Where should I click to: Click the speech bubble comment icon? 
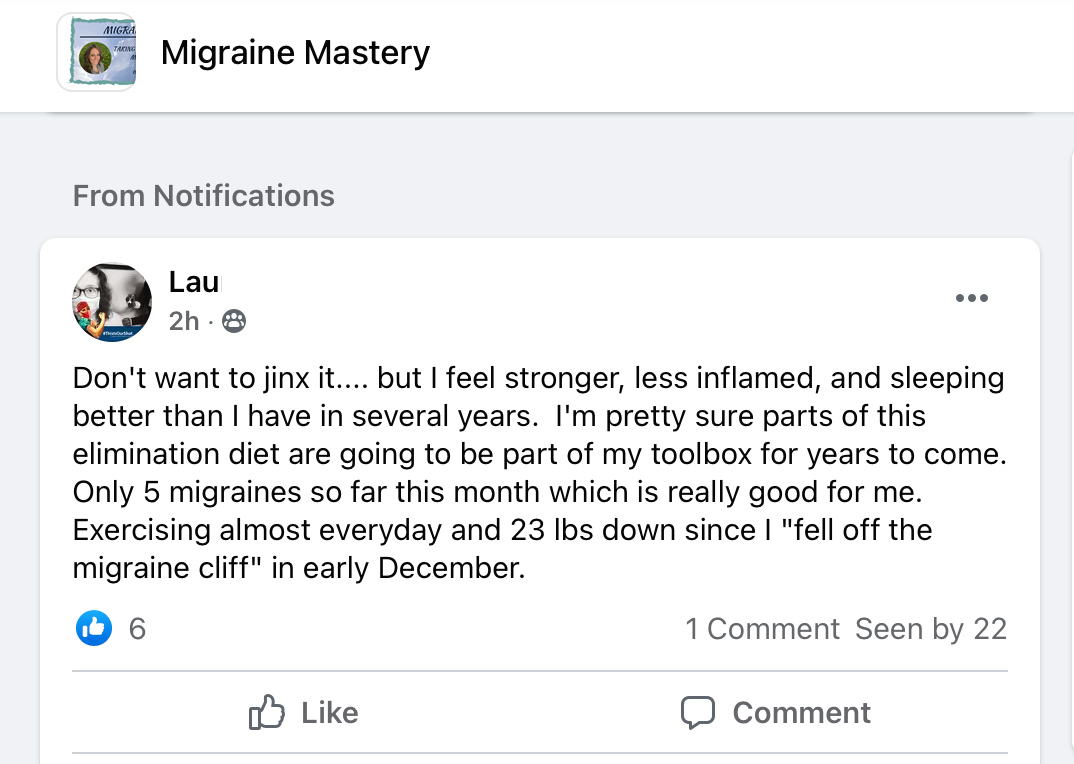pyautogui.click(x=698, y=712)
